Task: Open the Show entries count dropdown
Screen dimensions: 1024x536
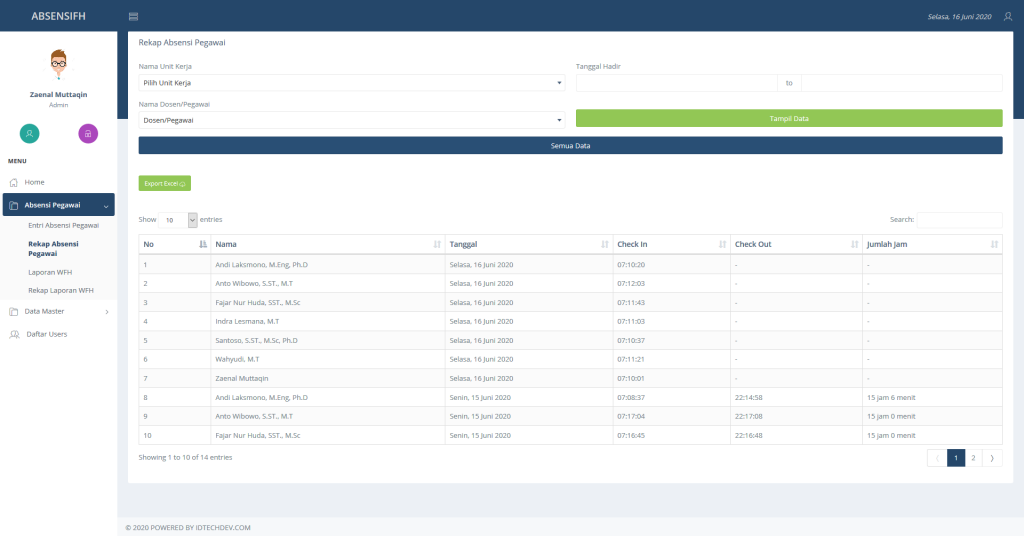Action: pyautogui.click(x=178, y=220)
